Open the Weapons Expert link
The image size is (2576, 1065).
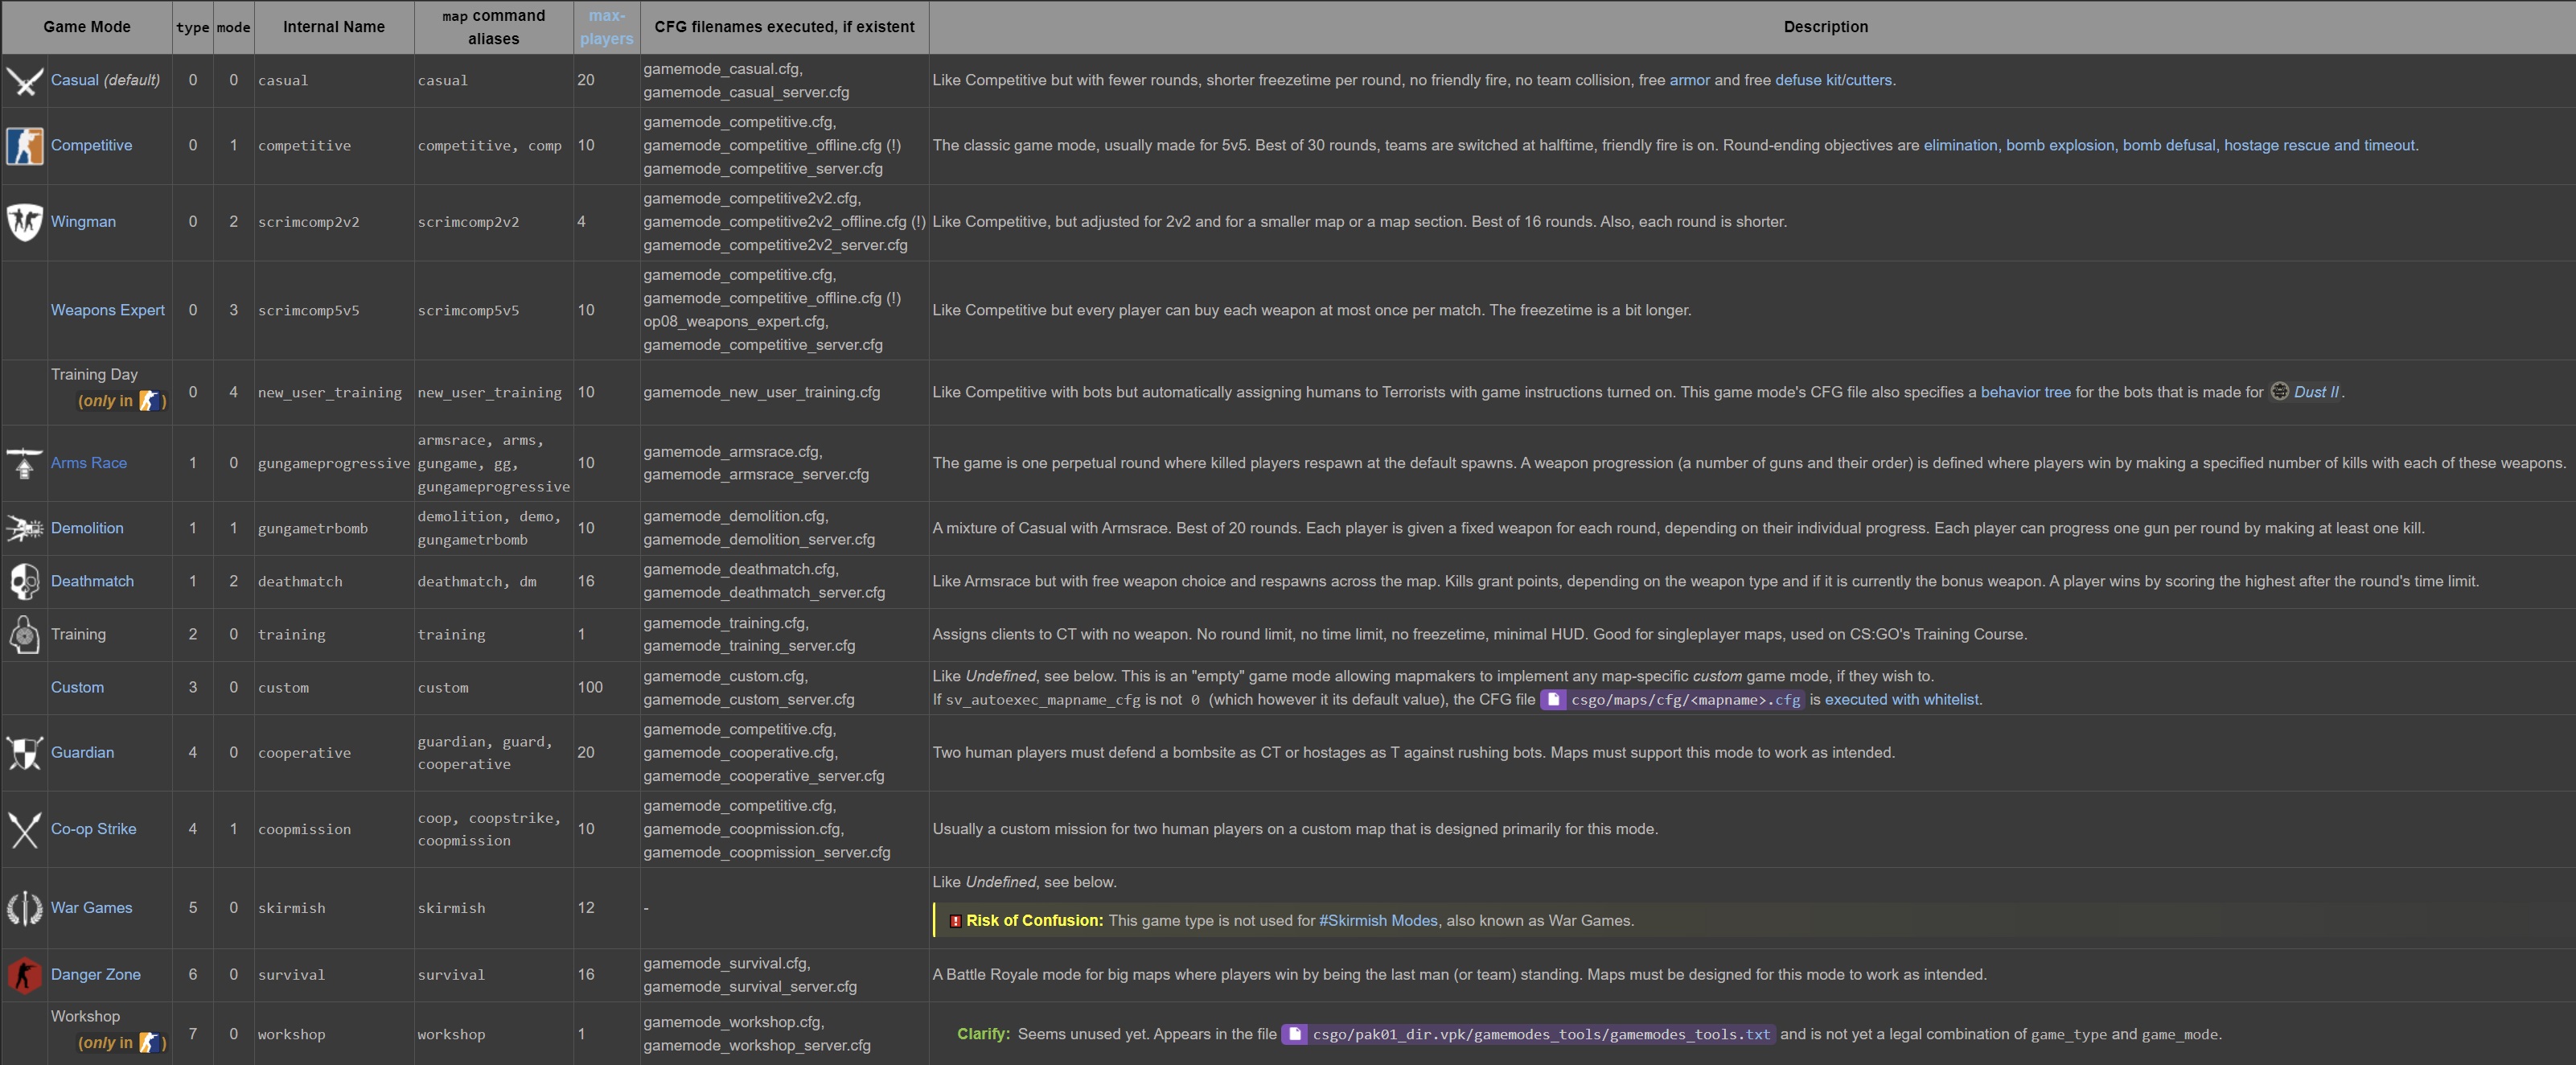tap(107, 310)
